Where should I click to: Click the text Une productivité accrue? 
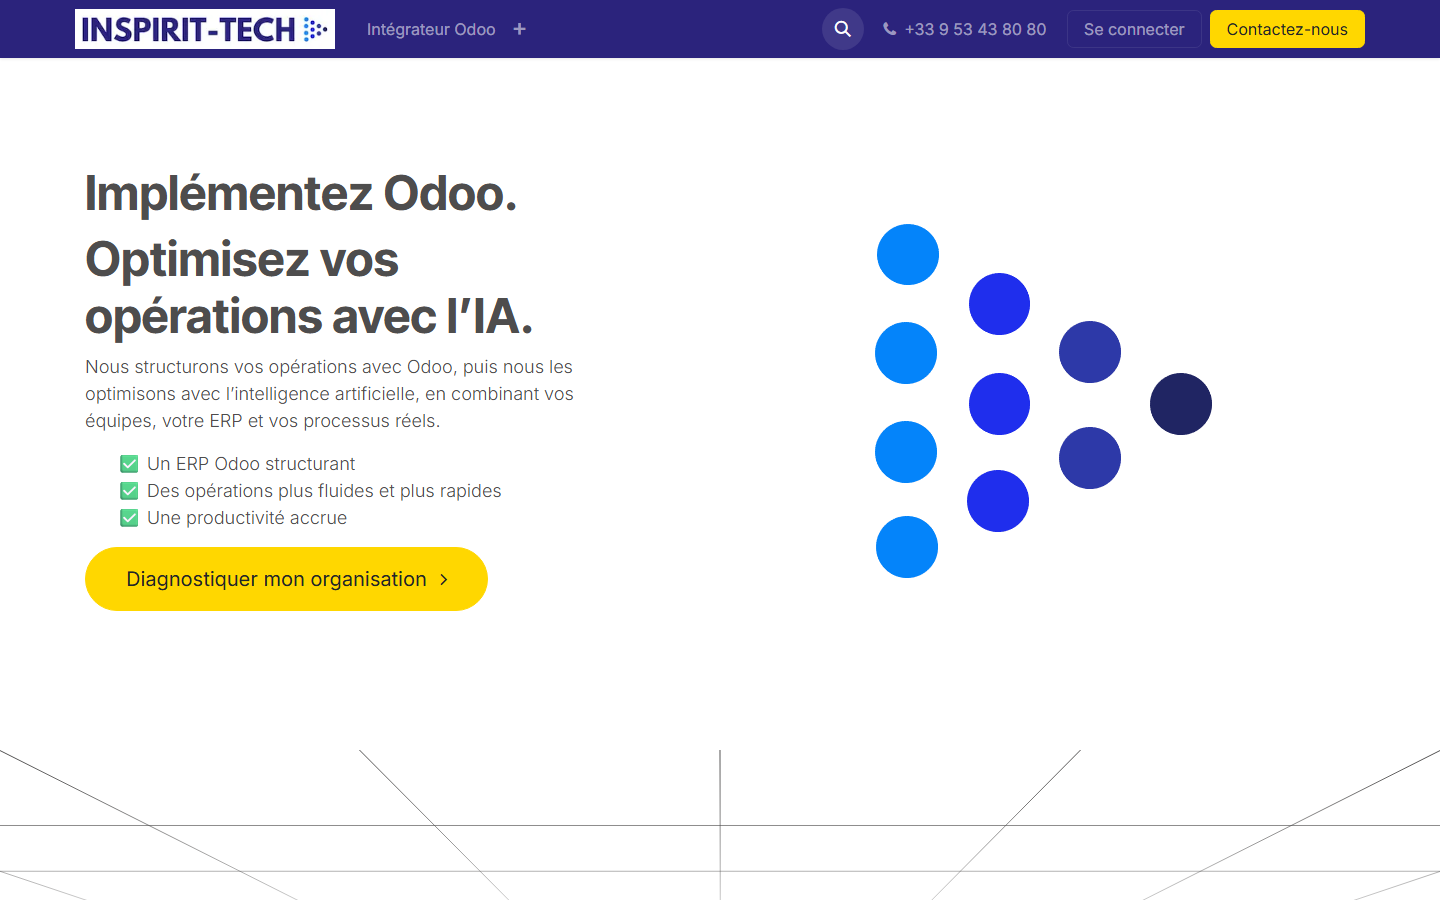pyautogui.click(x=247, y=518)
